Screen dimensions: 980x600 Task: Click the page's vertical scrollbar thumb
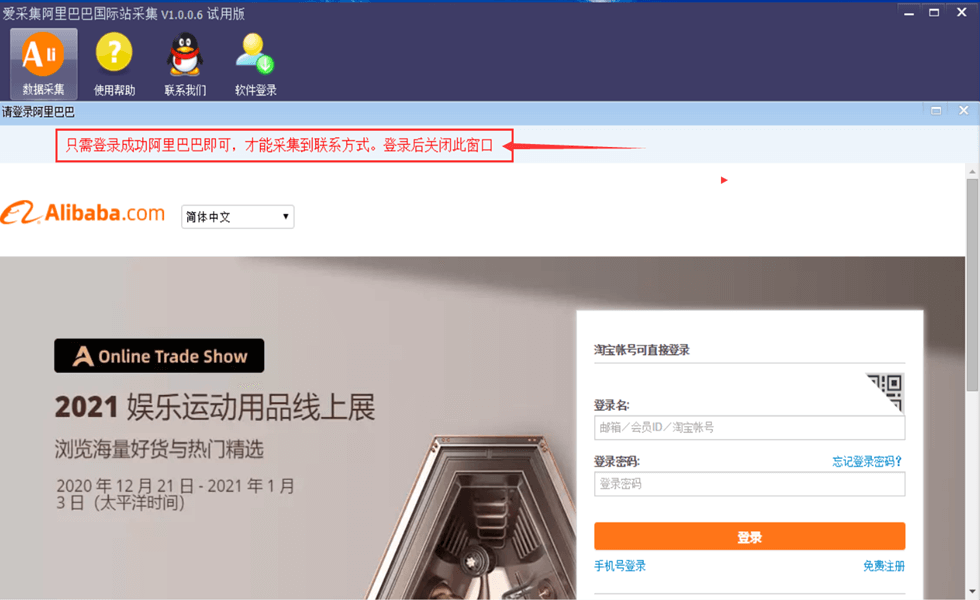point(972,284)
